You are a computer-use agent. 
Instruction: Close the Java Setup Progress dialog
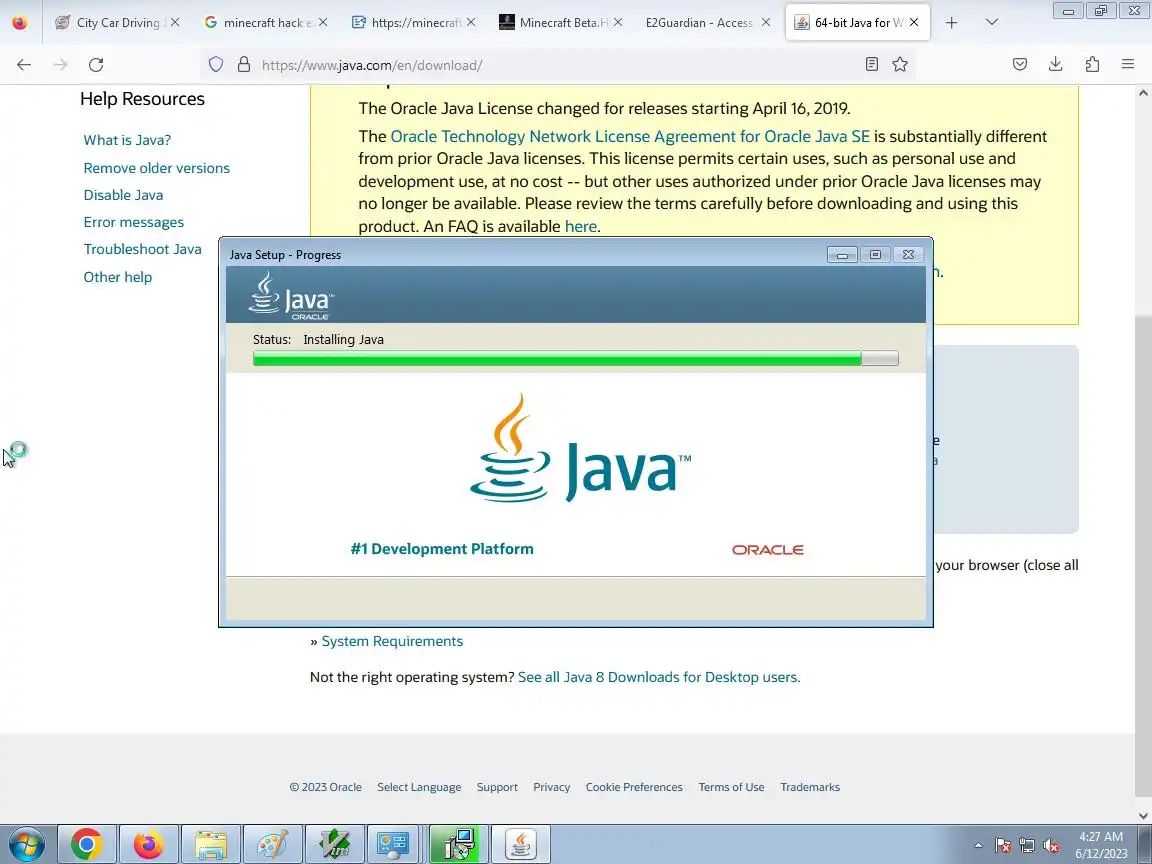pyautogui.click(x=908, y=254)
